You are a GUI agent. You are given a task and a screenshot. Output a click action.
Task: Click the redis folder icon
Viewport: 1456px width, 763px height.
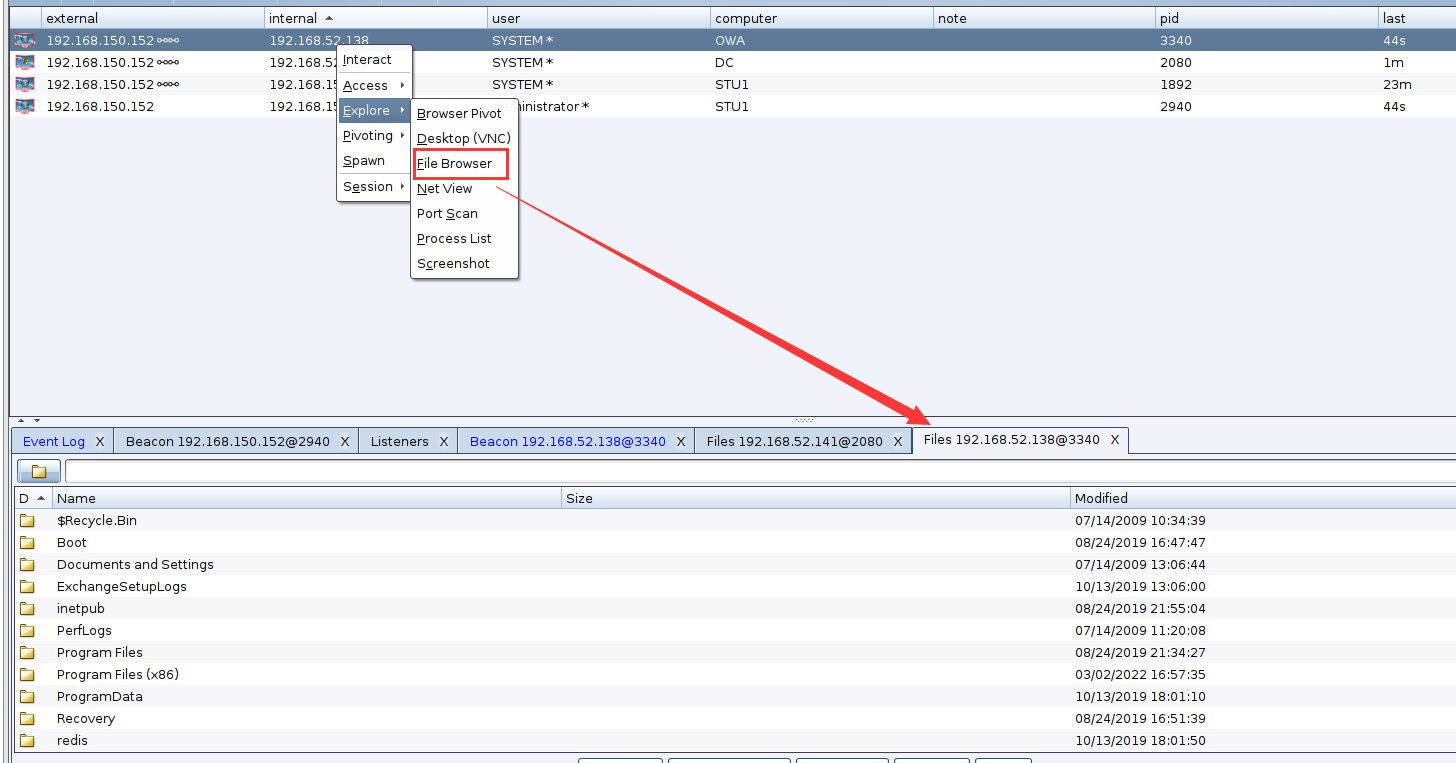(x=27, y=740)
